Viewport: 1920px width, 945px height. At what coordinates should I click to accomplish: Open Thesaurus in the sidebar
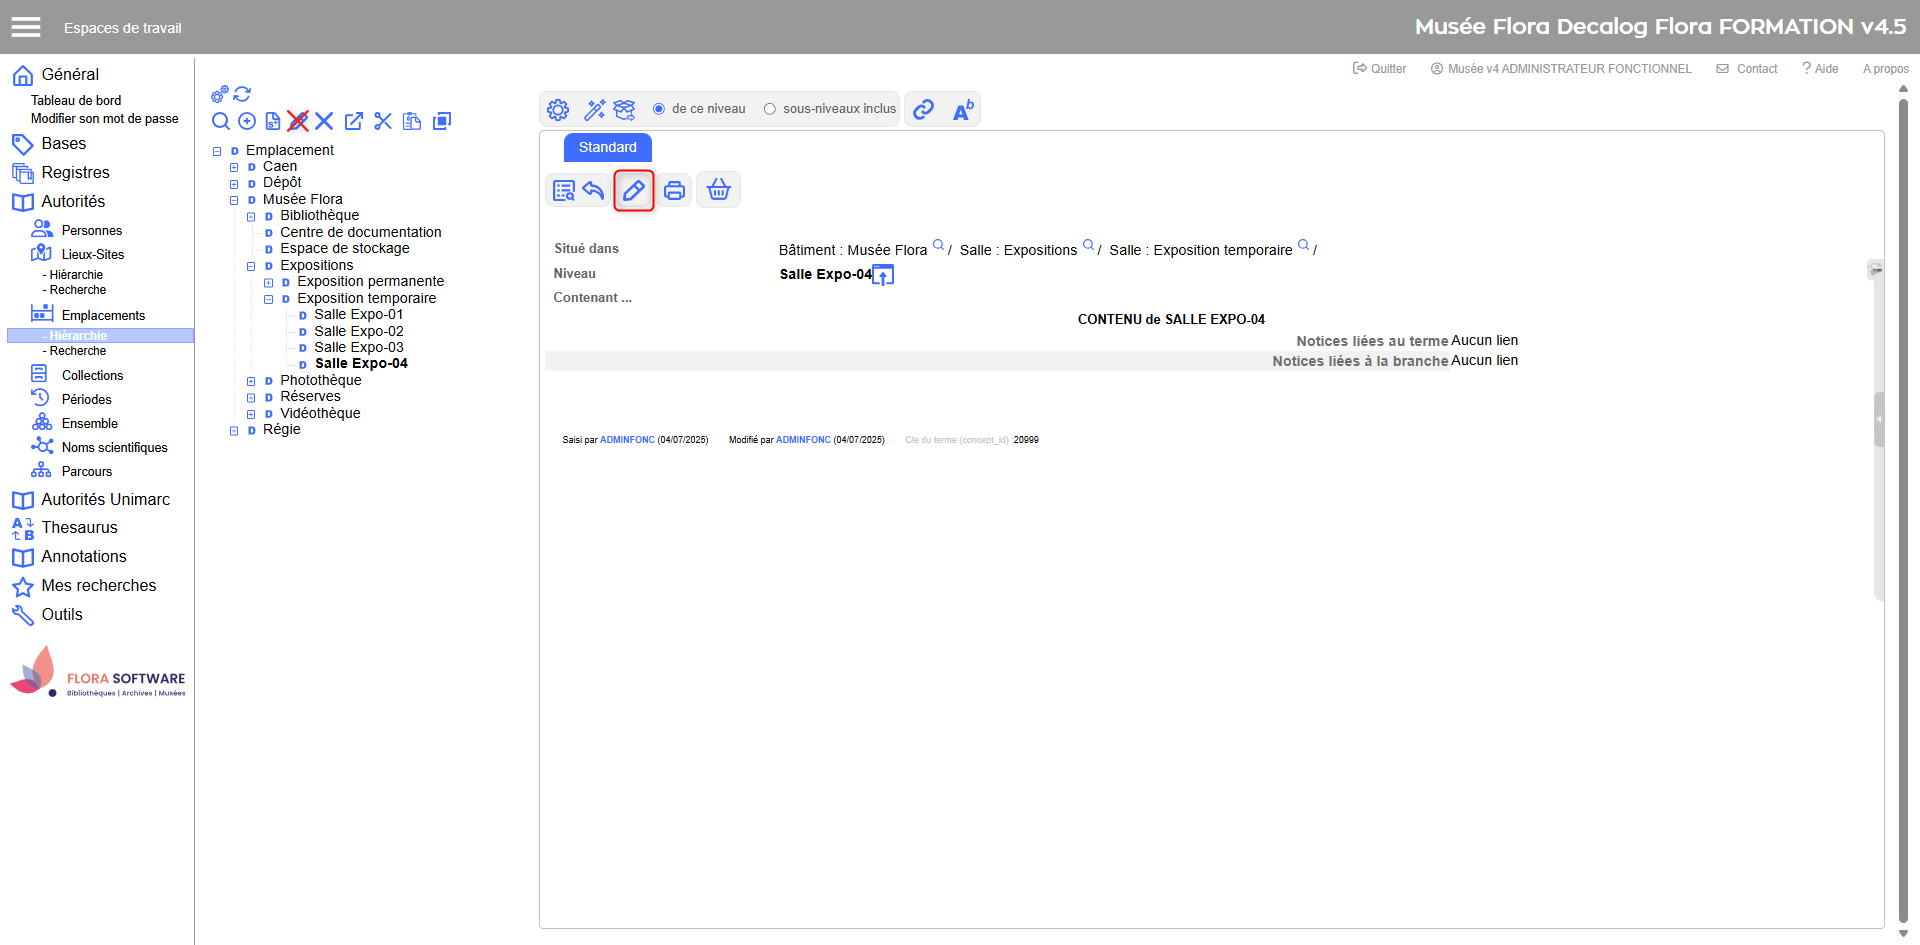point(79,527)
